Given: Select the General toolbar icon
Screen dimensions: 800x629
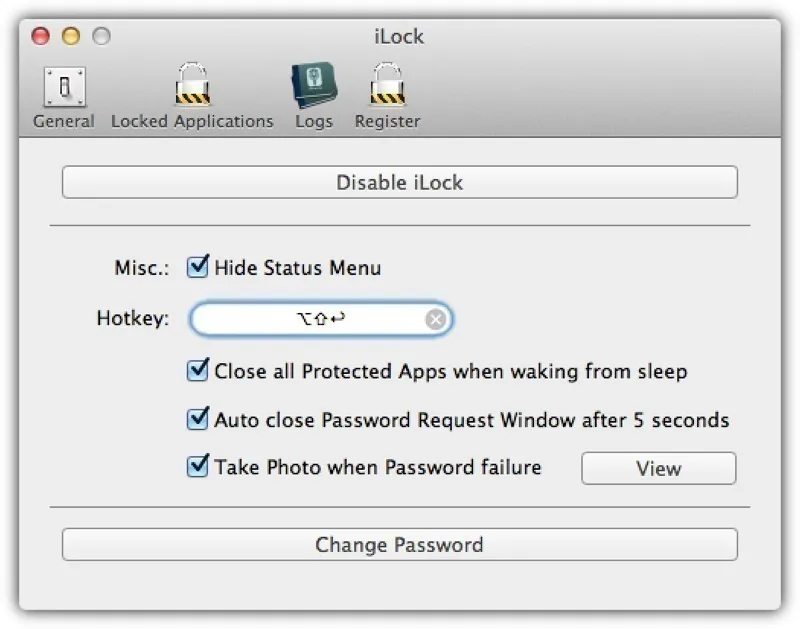Looking at the screenshot, I should click(63, 88).
